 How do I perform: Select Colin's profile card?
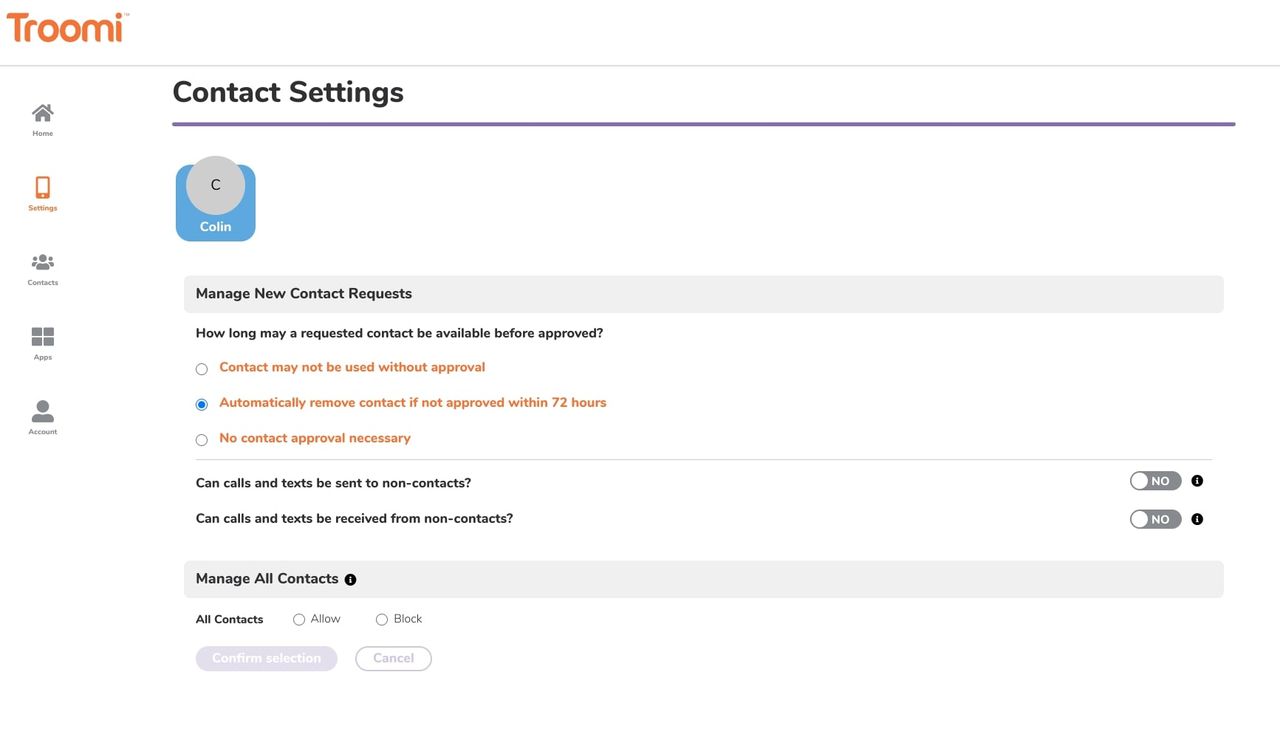point(216,199)
